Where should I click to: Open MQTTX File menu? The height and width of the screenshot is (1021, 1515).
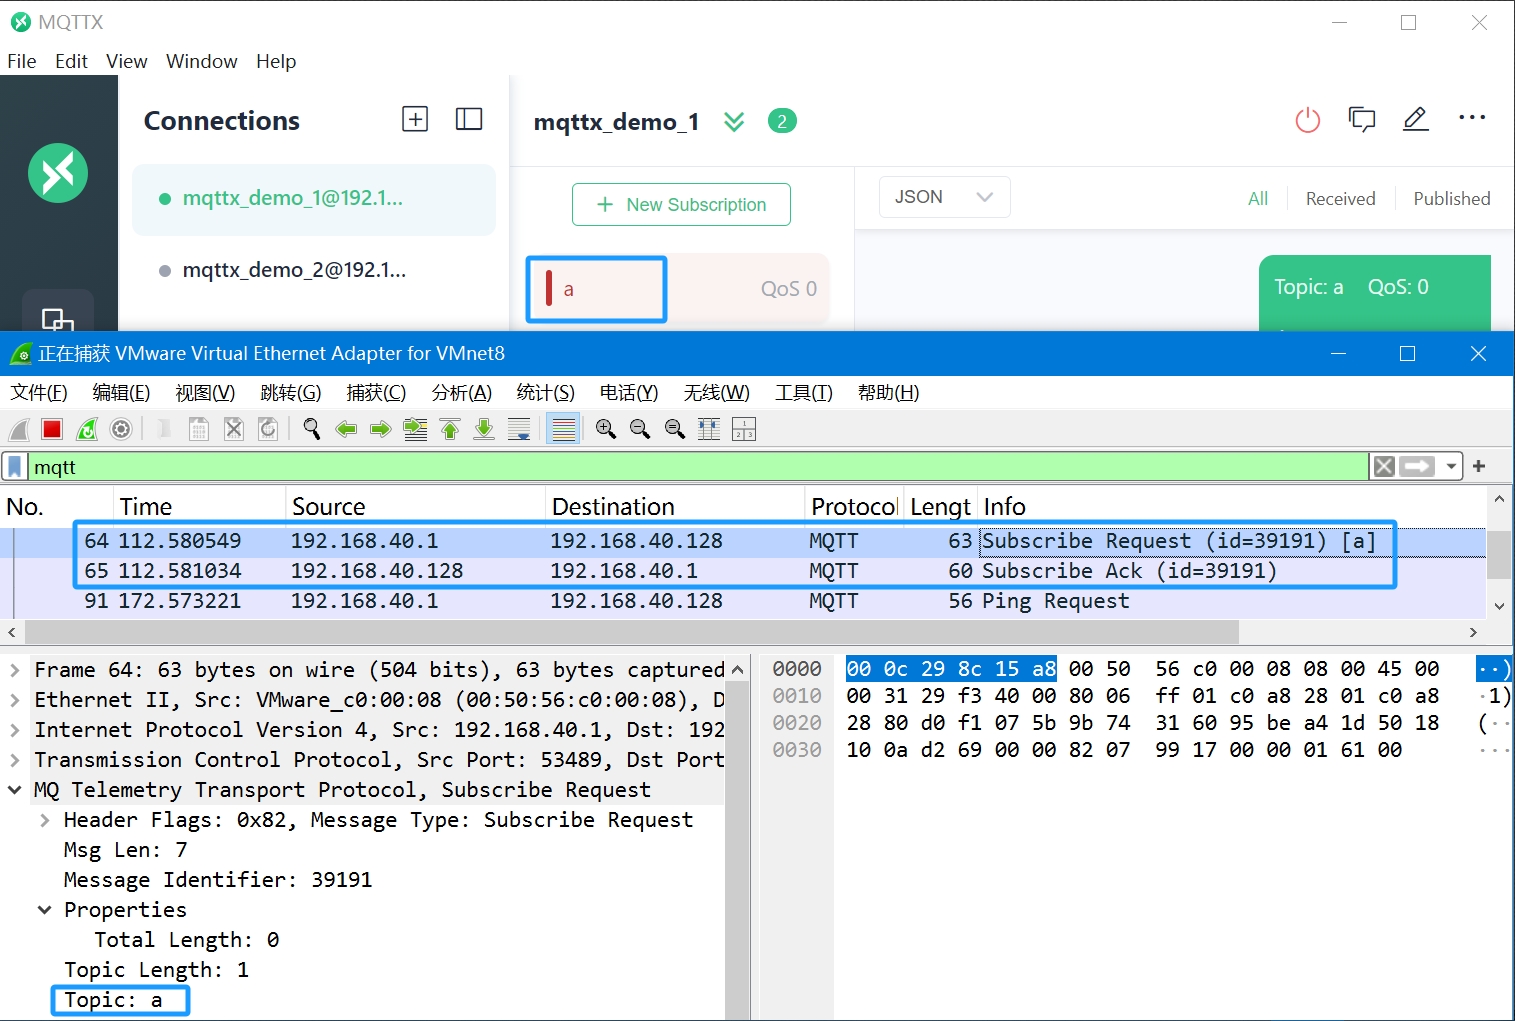click(x=22, y=61)
